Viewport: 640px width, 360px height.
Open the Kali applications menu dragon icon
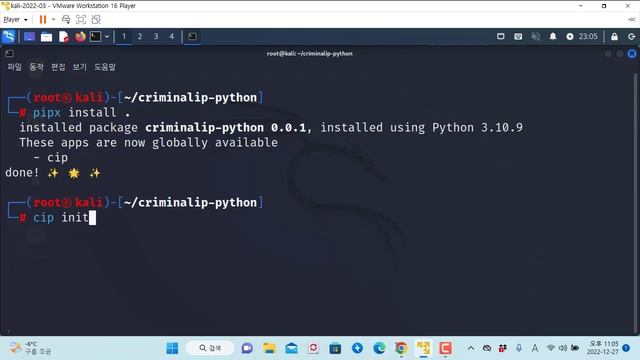[9, 36]
